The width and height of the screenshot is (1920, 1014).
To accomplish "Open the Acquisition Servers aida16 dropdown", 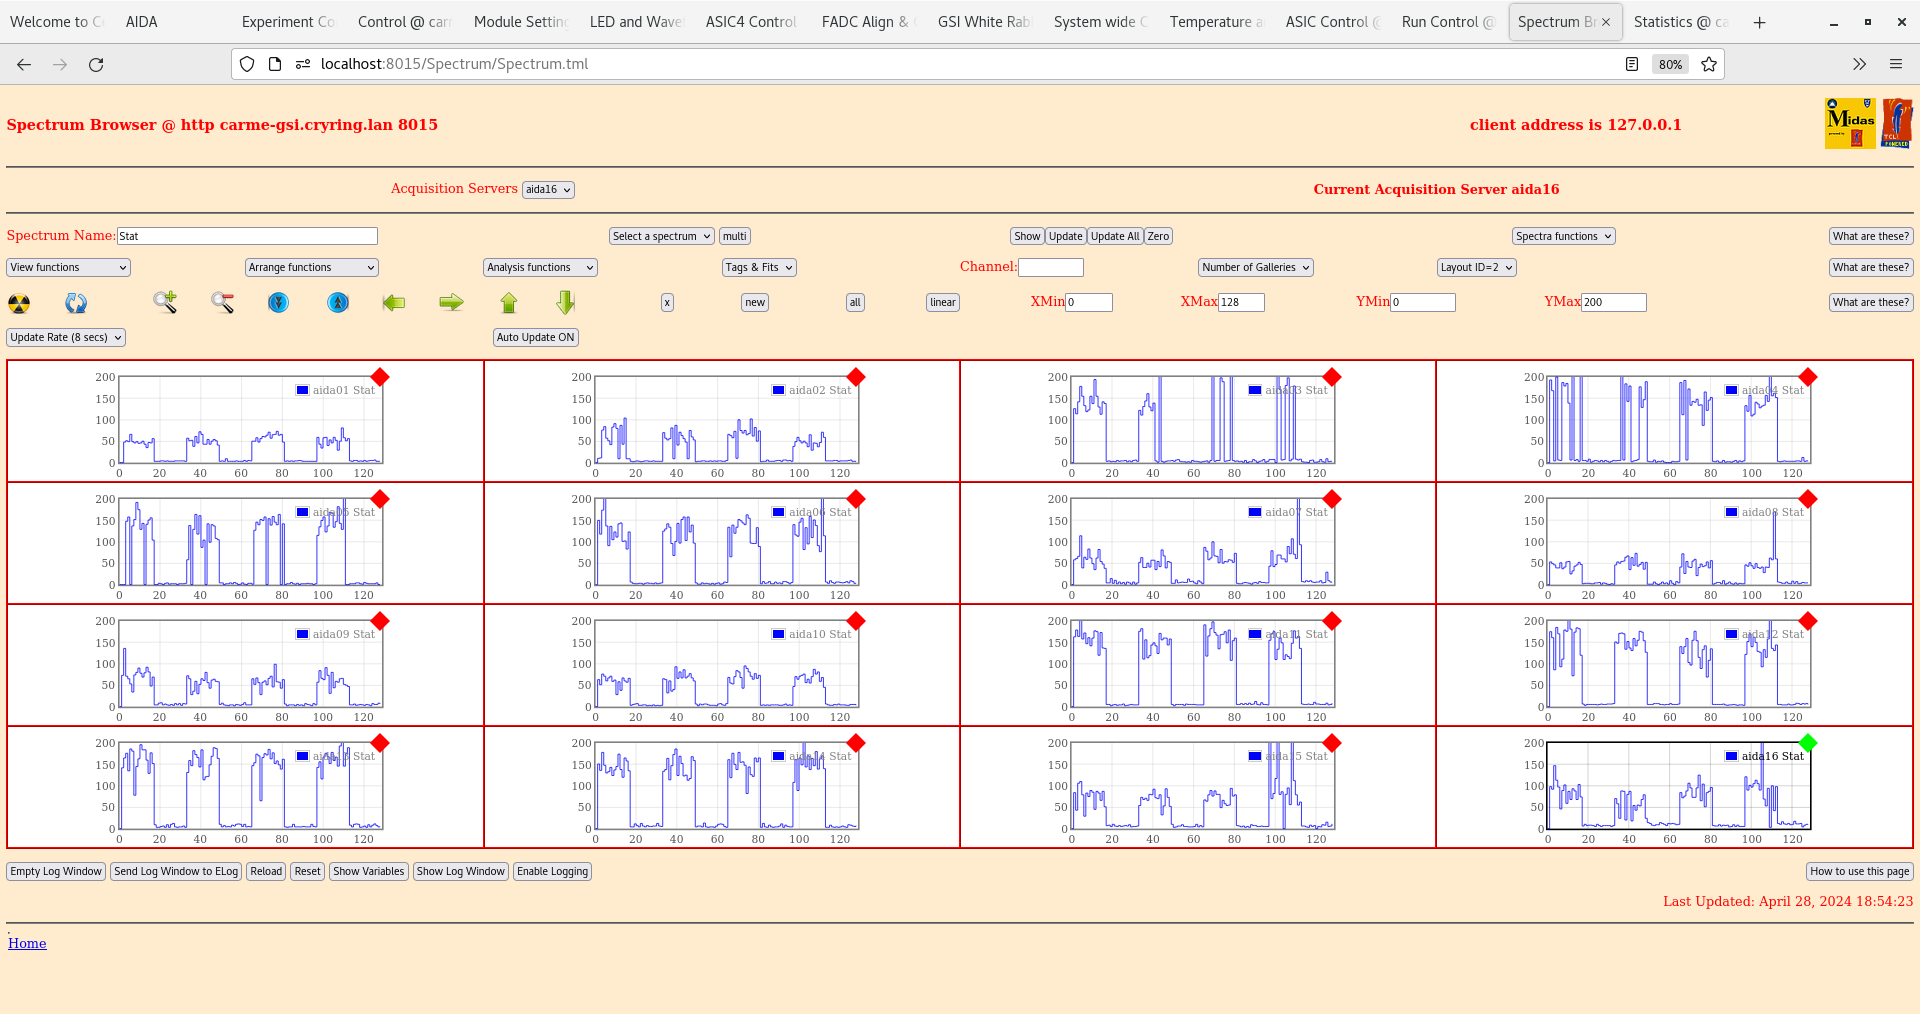I will 548,190.
